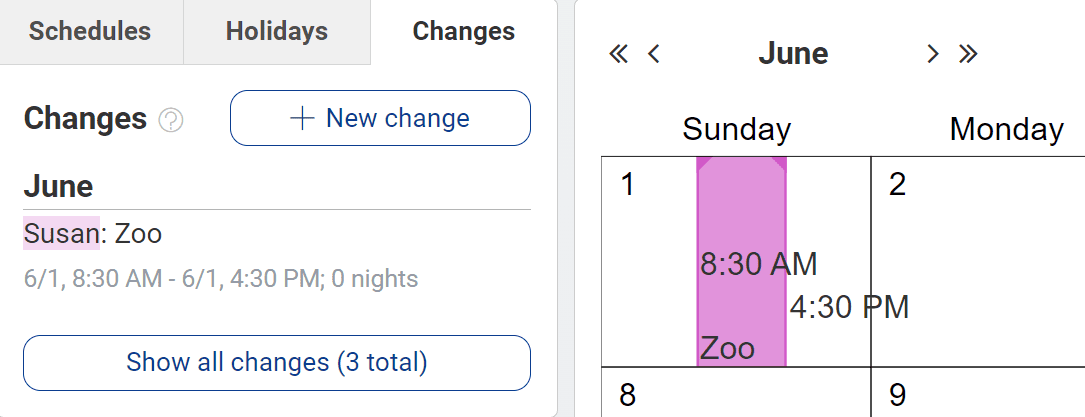The width and height of the screenshot is (1085, 417).
Task: Jump forward a year with double right arrows
Action: [x=968, y=54]
